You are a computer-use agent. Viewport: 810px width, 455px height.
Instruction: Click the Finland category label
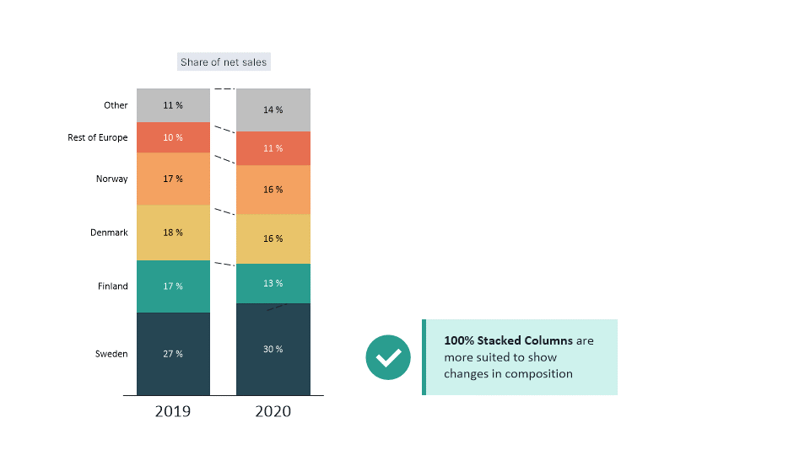tap(112, 286)
